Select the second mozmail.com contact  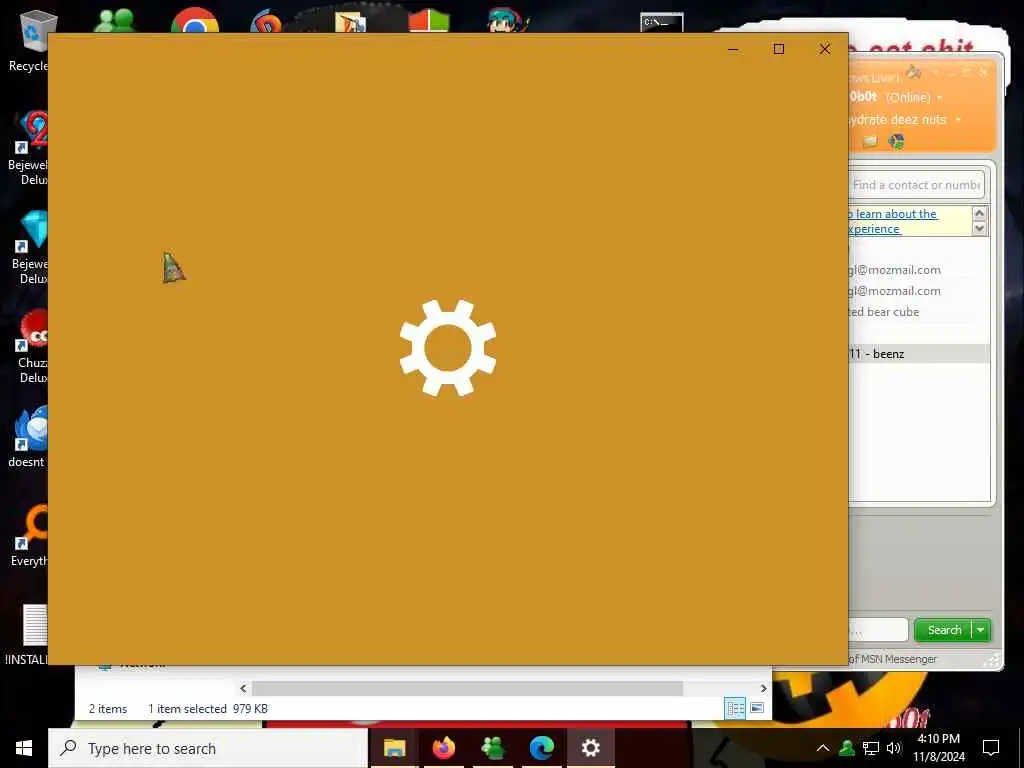(895, 291)
